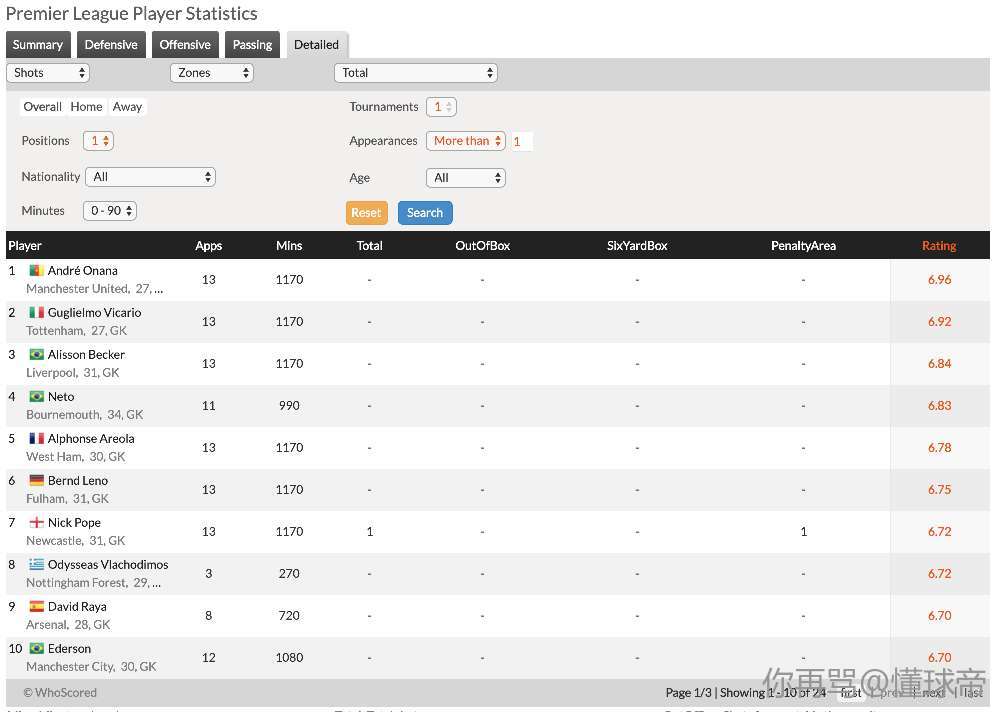Open Nick Pope player link
The image size is (998, 712).
pos(74,522)
